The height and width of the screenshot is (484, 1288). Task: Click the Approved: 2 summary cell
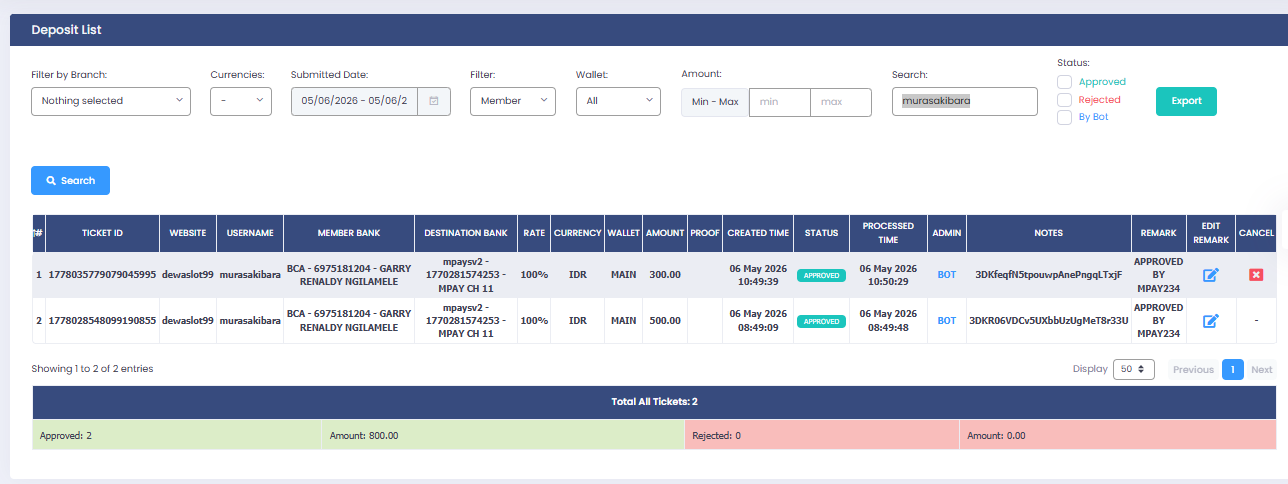pos(176,436)
